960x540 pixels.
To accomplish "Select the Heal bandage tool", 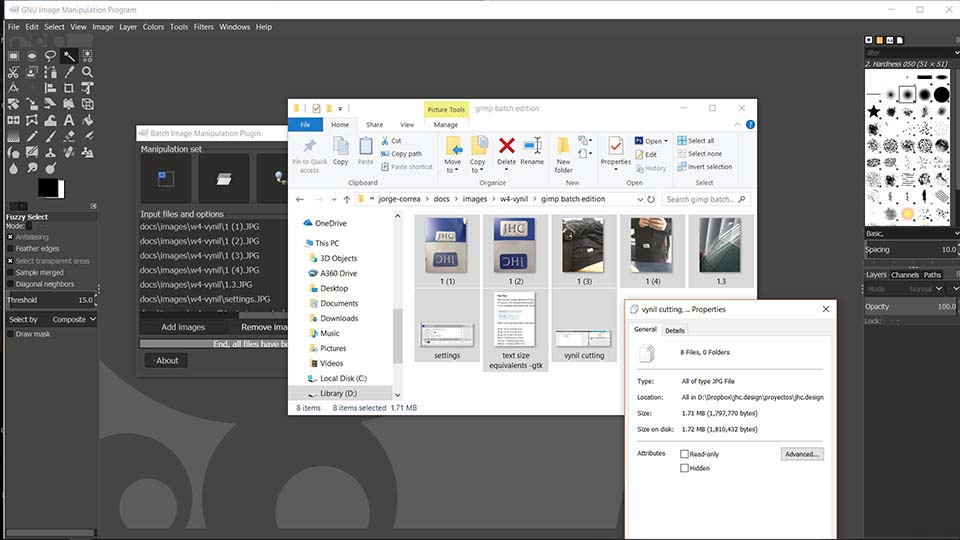I will coord(69,152).
